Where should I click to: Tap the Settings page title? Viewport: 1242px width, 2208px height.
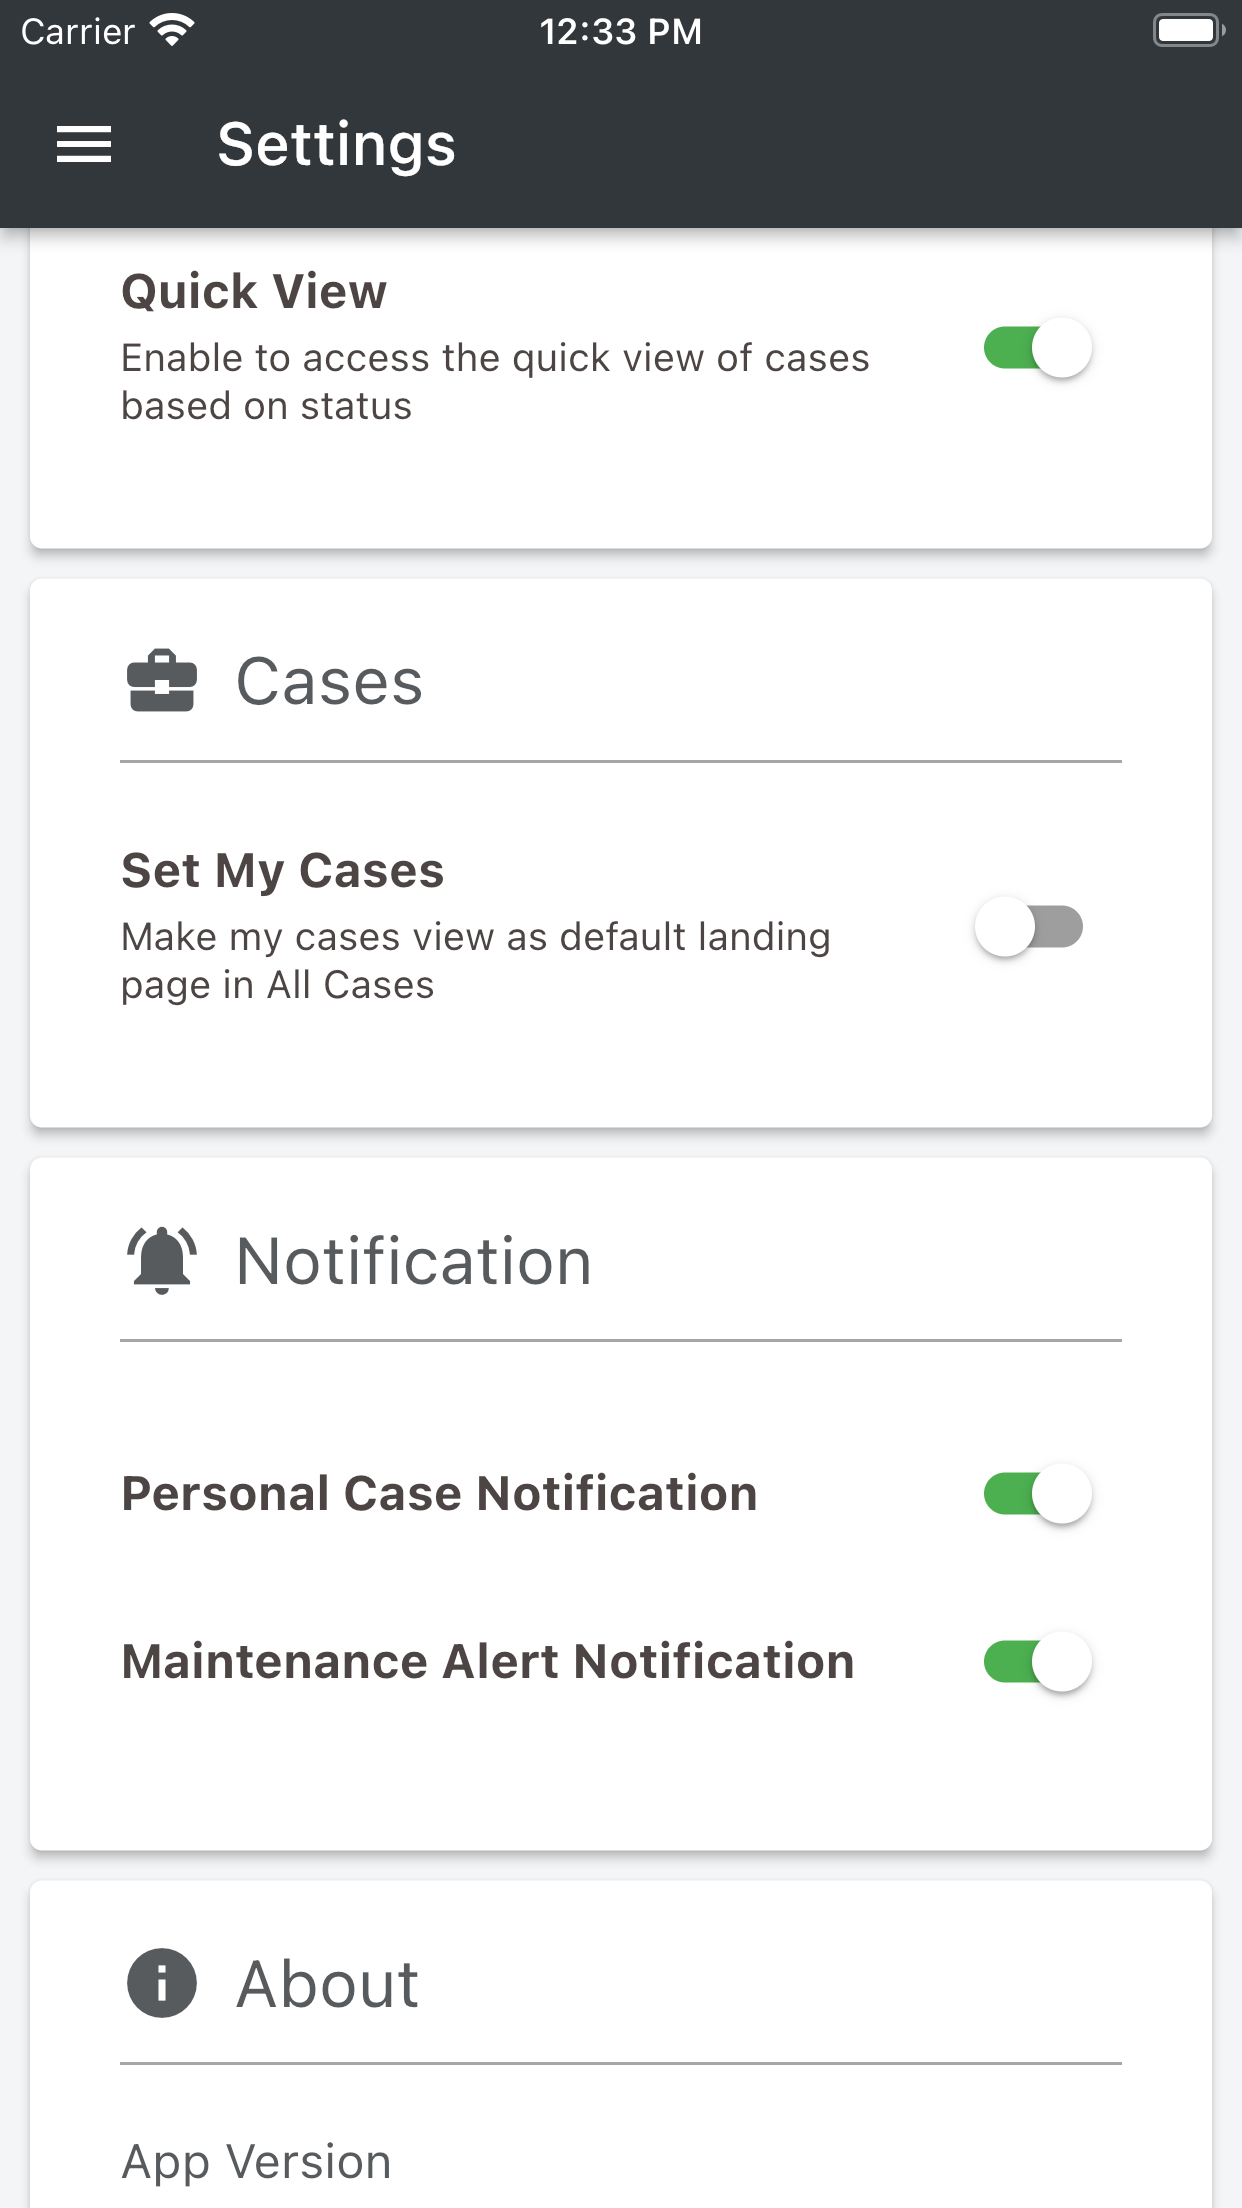336,145
